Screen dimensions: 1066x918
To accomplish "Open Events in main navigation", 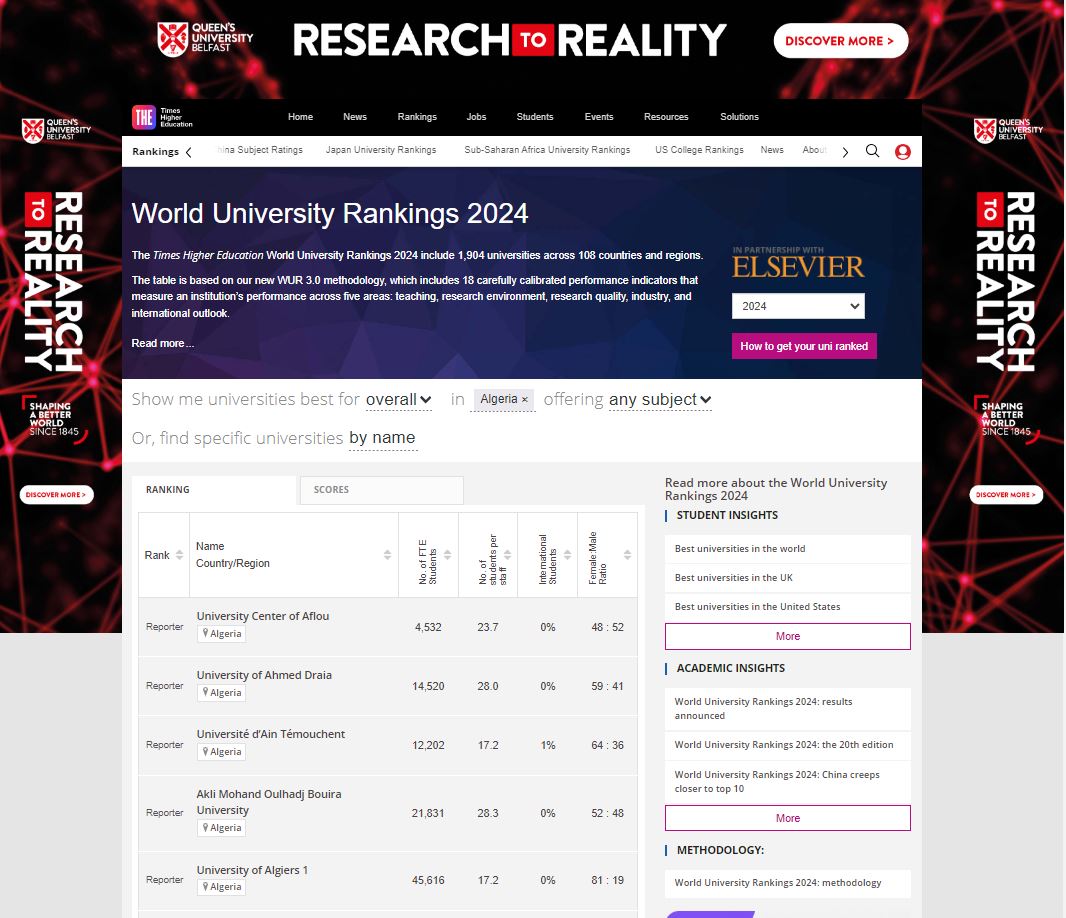I will point(599,117).
